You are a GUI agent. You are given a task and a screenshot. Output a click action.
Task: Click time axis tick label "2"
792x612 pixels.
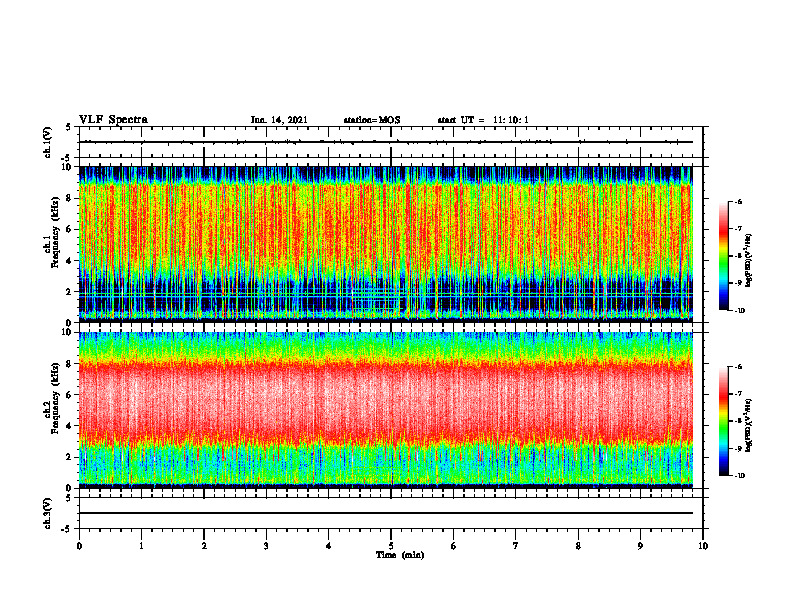point(204,546)
